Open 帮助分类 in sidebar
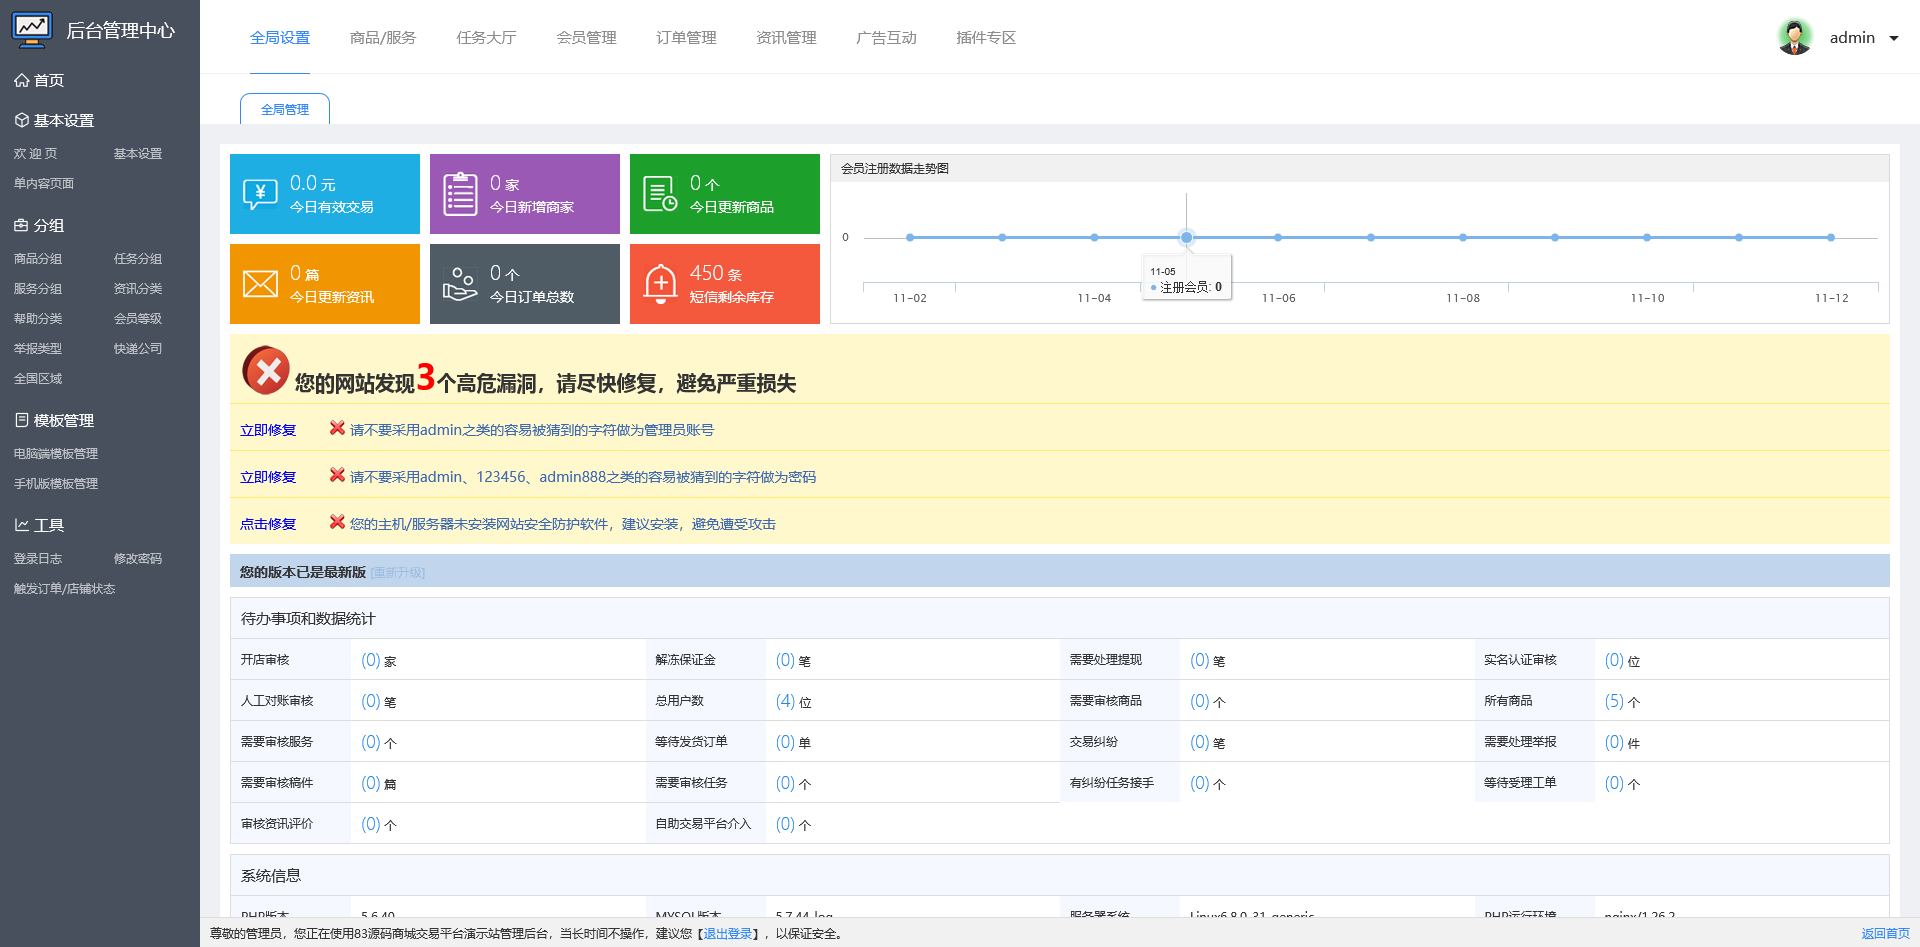1920x947 pixels. 38,319
